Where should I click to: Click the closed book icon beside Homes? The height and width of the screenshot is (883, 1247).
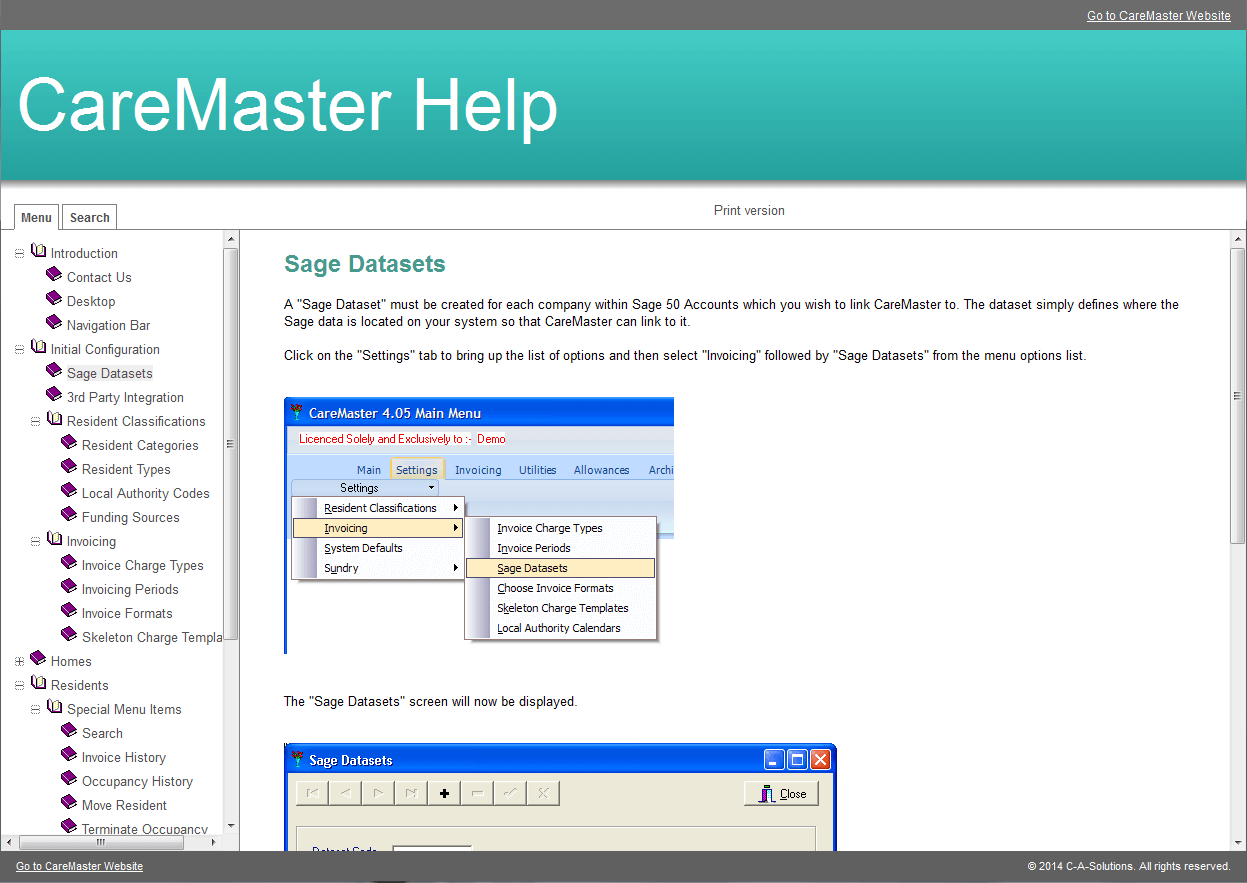click(x=39, y=659)
